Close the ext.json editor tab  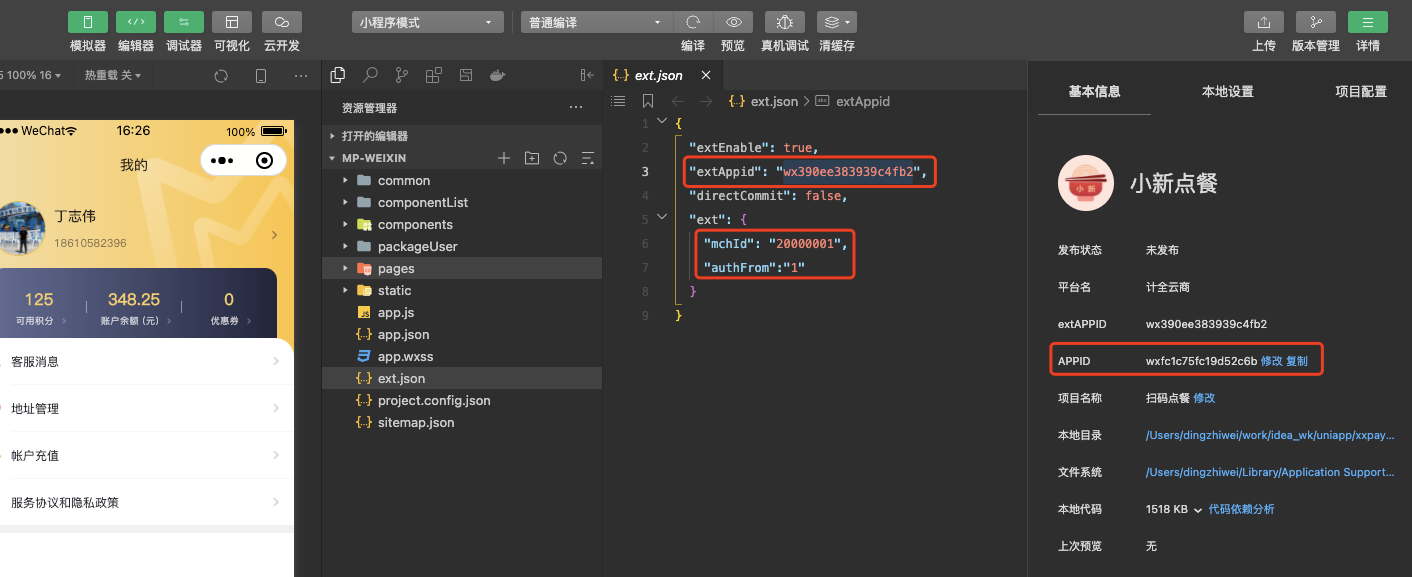(x=706, y=76)
